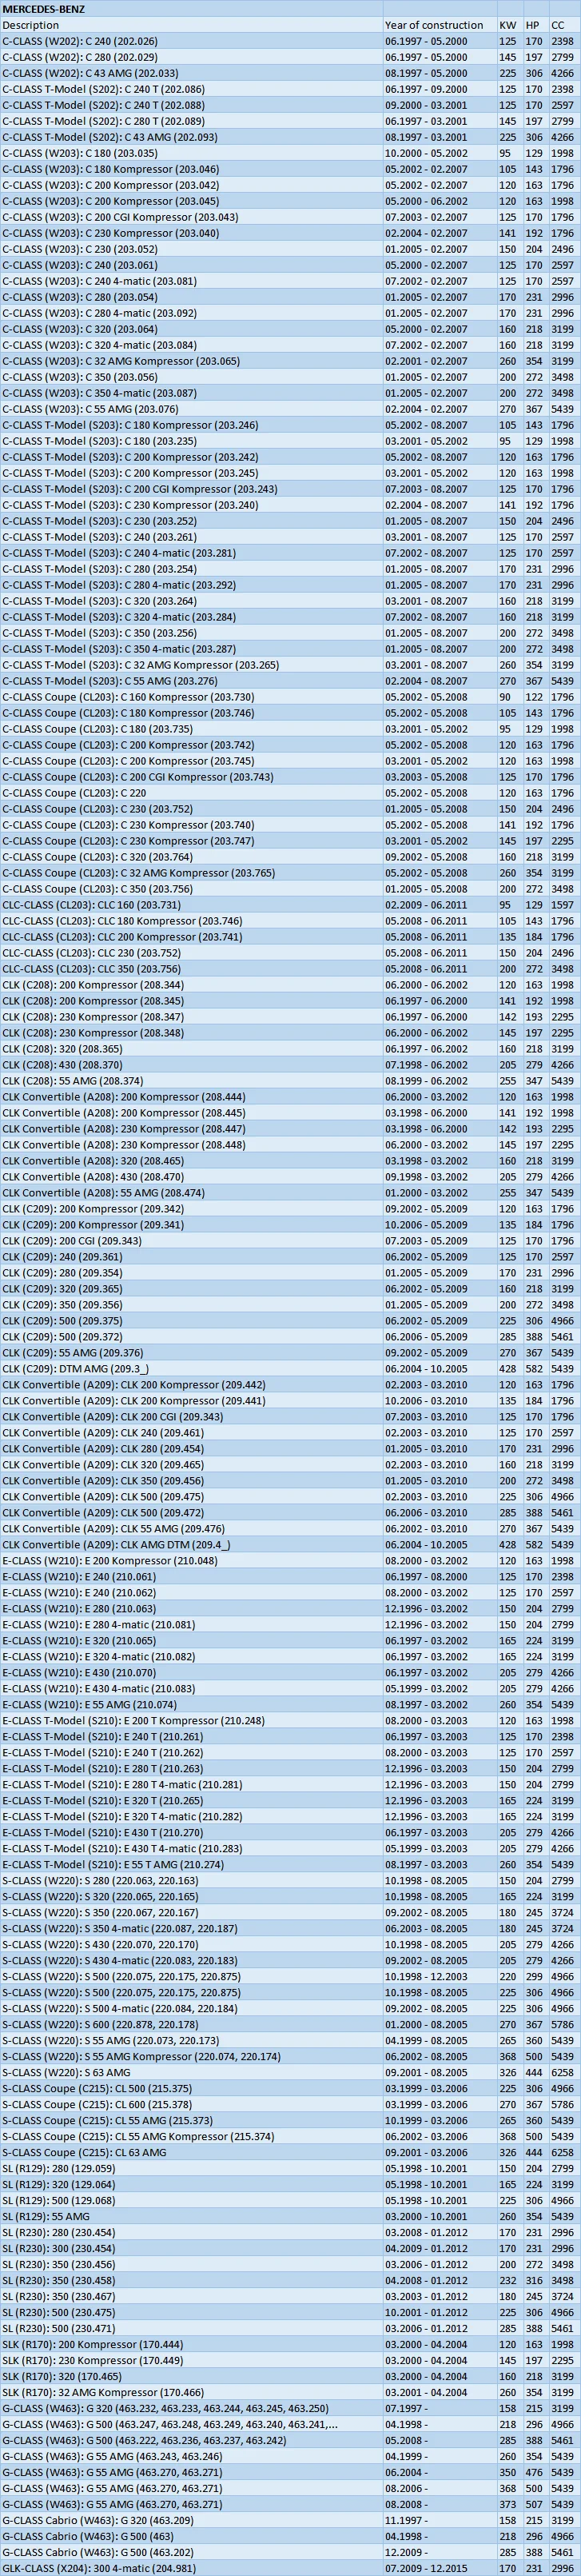Select row C-CLASS Coupe C 160 Kompressor (203.730)
581x2576 pixels.
290,697
